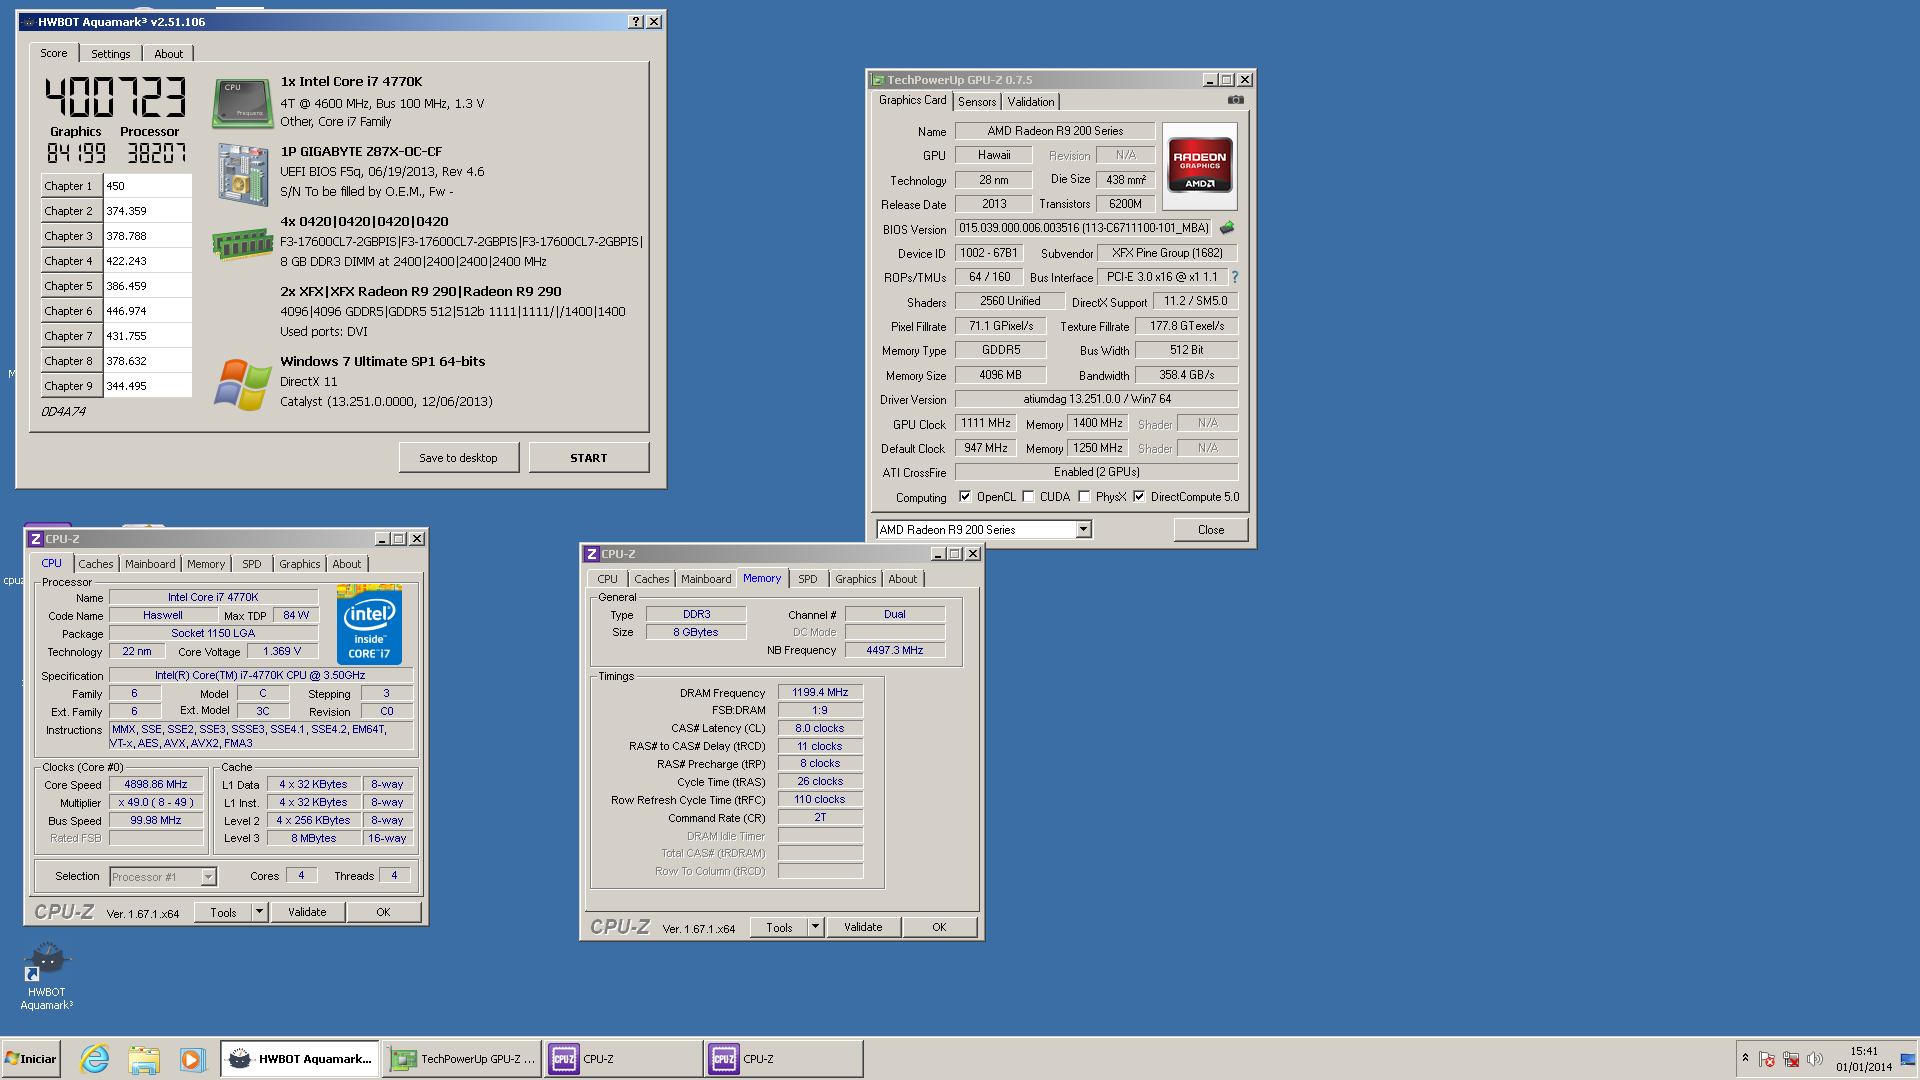Click Save to desktop button
1920x1080 pixels.
(x=458, y=458)
